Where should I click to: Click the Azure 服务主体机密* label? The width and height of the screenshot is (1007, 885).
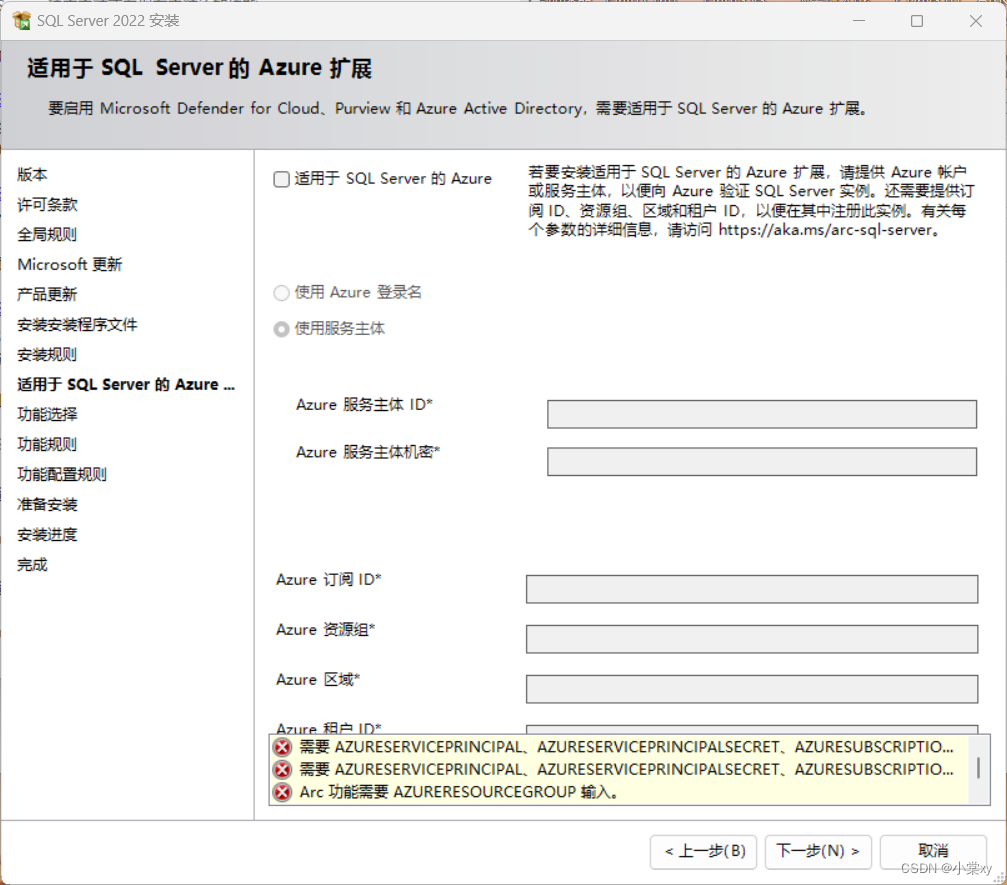pos(367,452)
